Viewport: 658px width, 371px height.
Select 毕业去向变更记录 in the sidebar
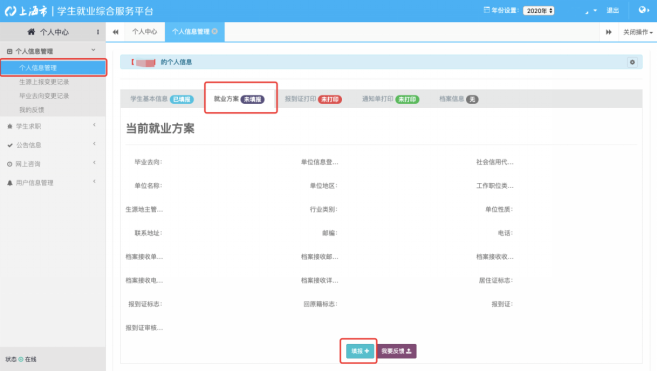(x=44, y=96)
